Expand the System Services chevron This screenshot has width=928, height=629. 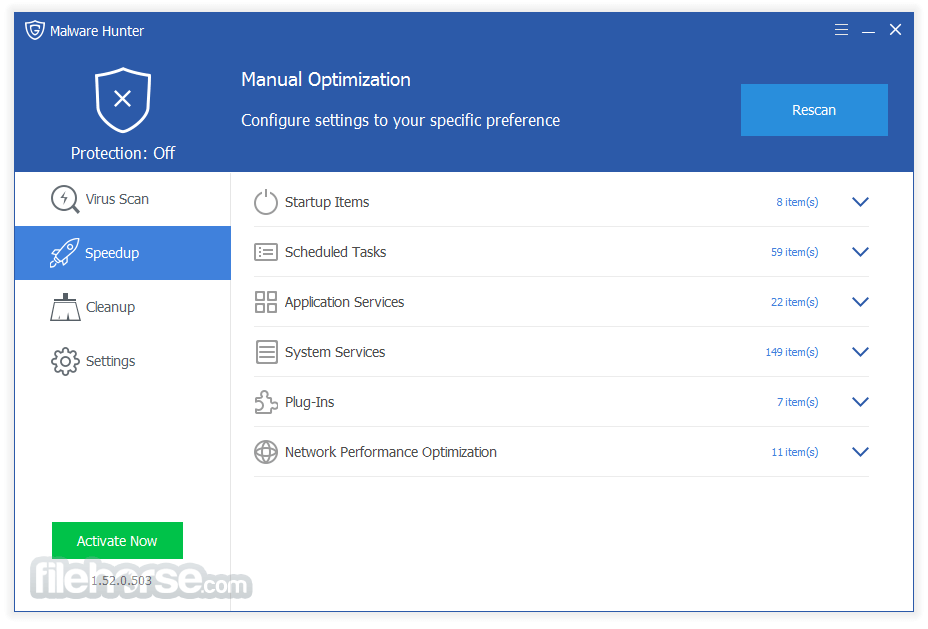[860, 351]
